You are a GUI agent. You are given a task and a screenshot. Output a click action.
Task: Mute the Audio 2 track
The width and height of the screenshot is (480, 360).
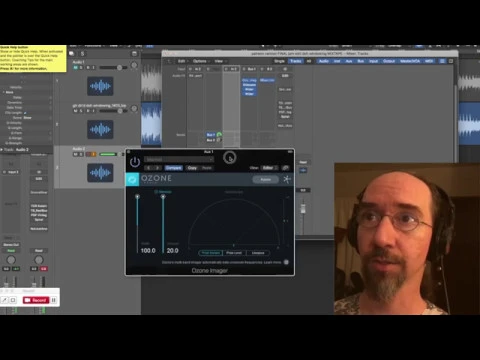click(75, 154)
